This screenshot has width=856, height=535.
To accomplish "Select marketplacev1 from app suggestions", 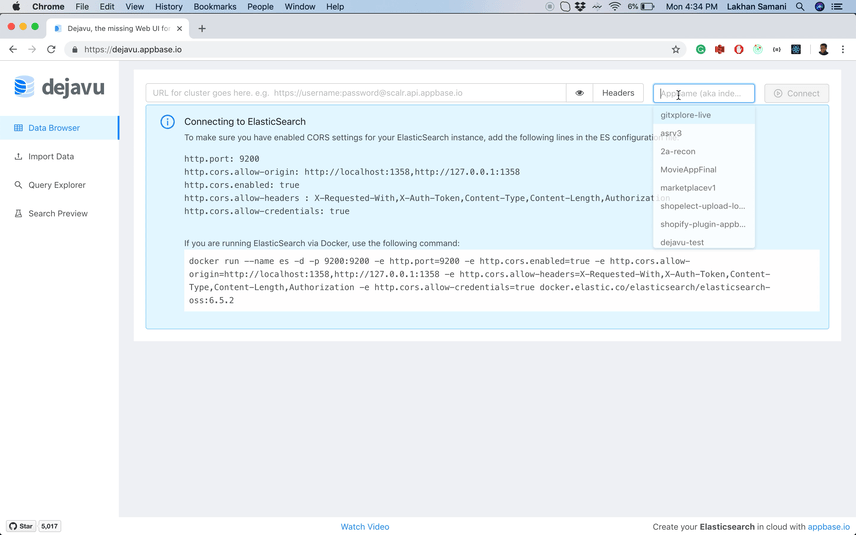I will 704,188.
